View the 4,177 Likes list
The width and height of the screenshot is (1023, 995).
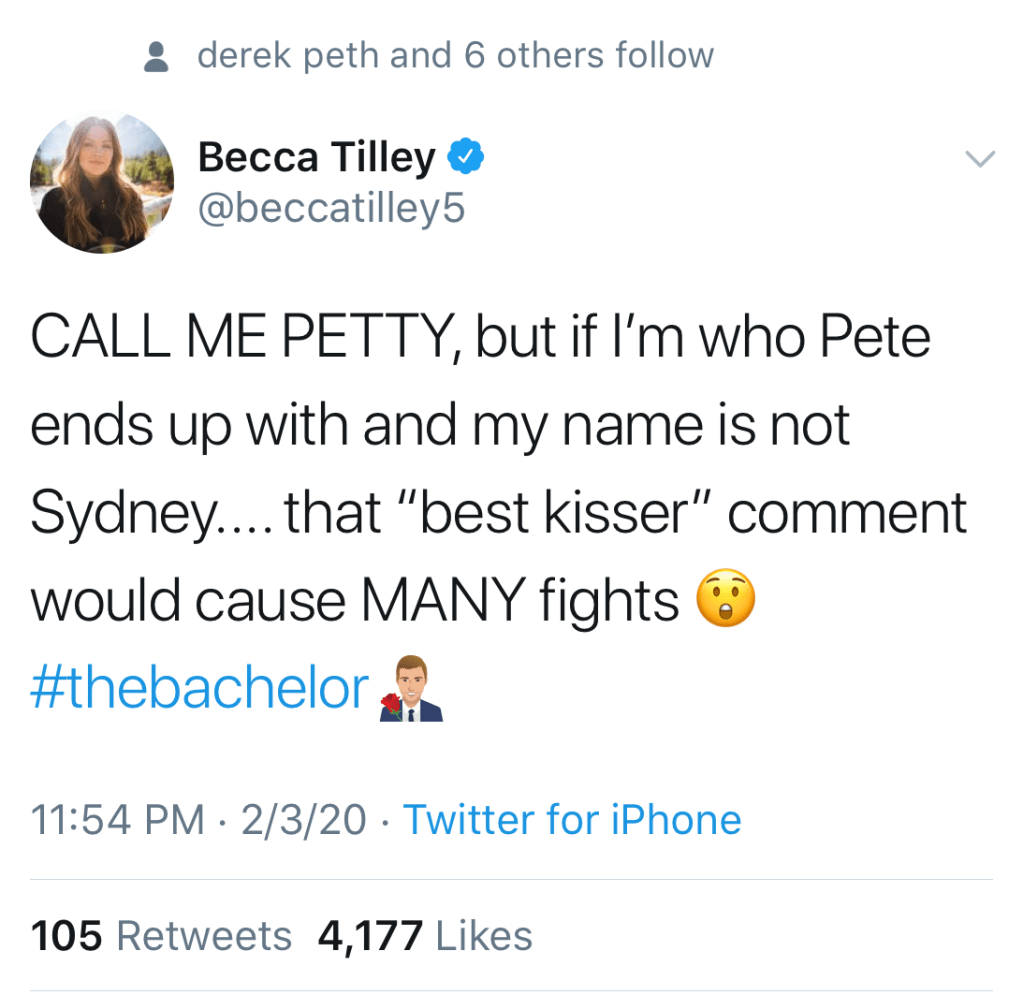425,936
